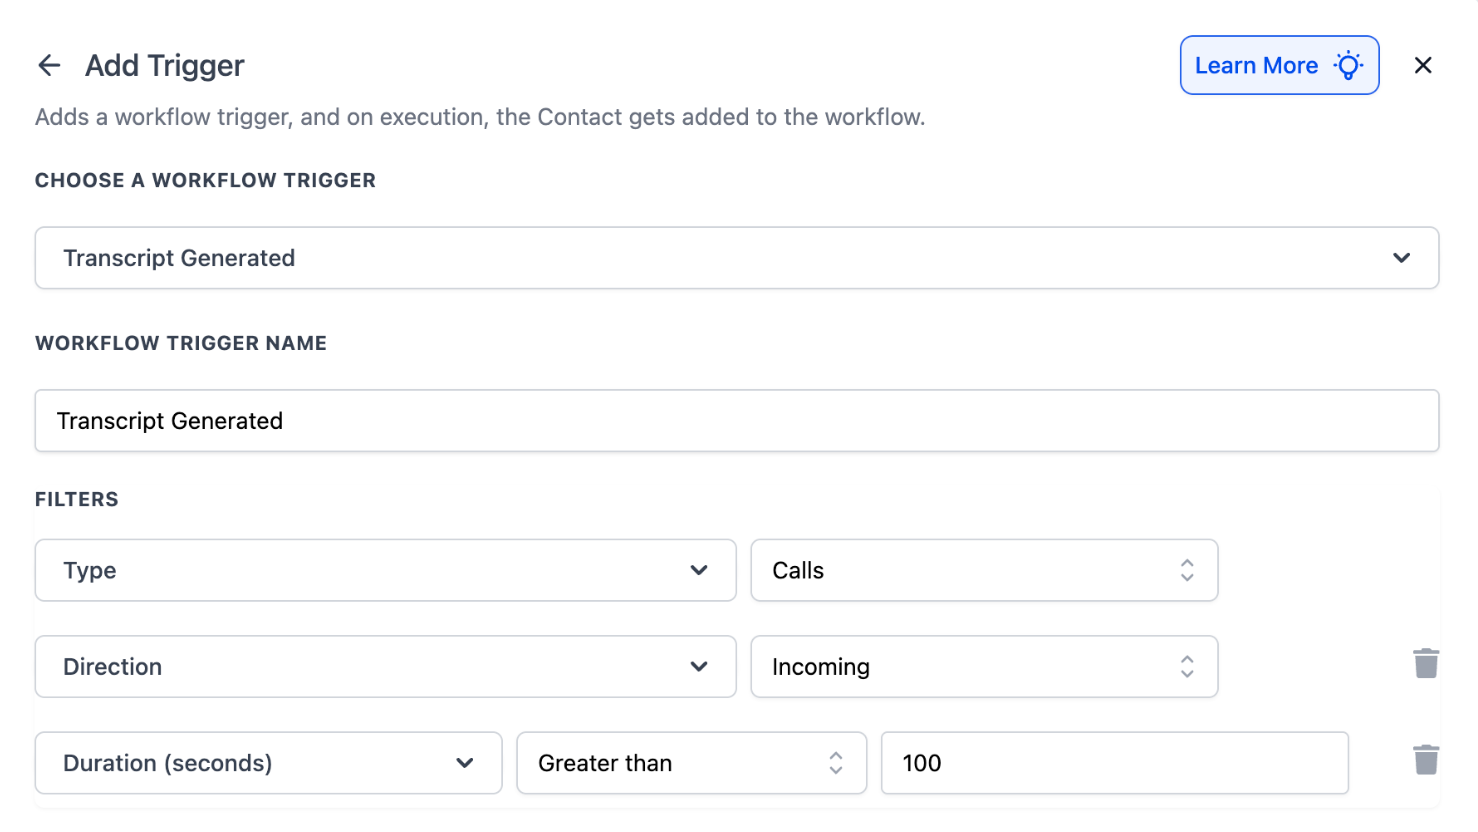Delete the Direction filter row
Image resolution: width=1478 pixels, height=832 pixels.
[x=1426, y=663]
